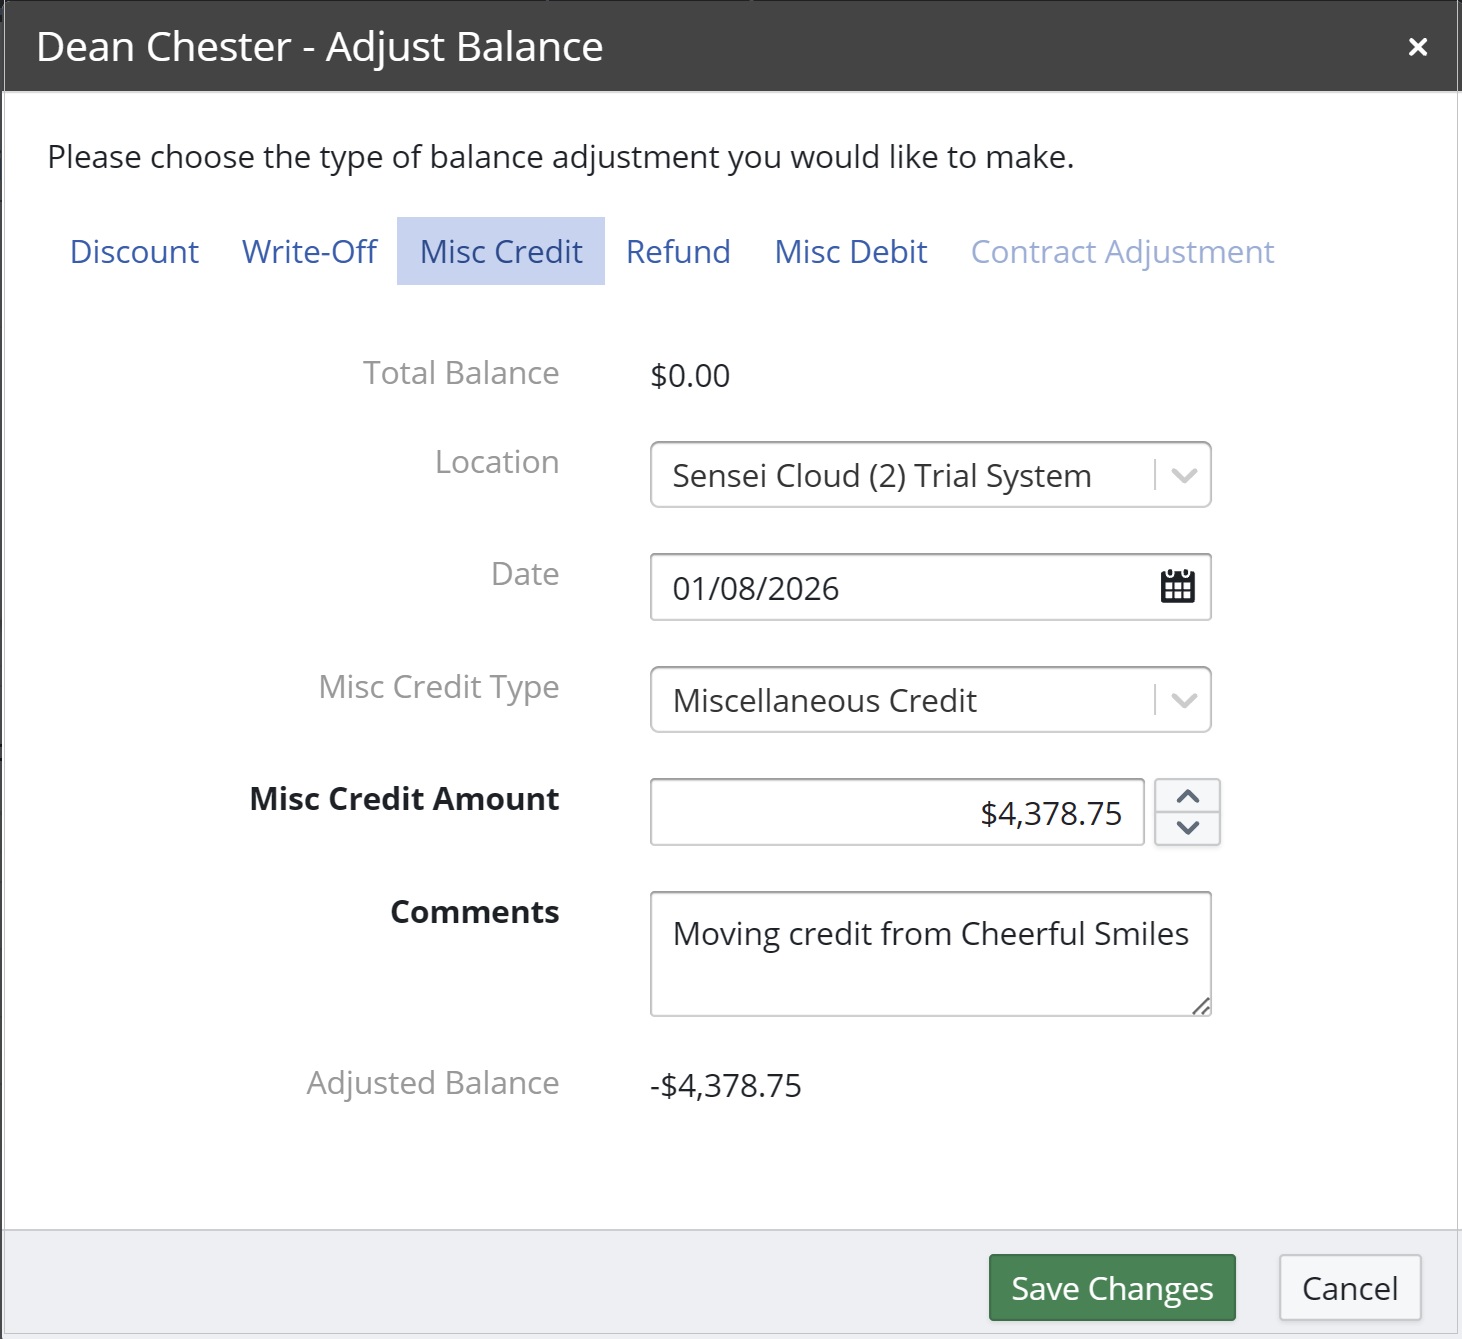Grab the Comments box resize handle
The width and height of the screenshot is (1462, 1339).
[x=1201, y=1006]
